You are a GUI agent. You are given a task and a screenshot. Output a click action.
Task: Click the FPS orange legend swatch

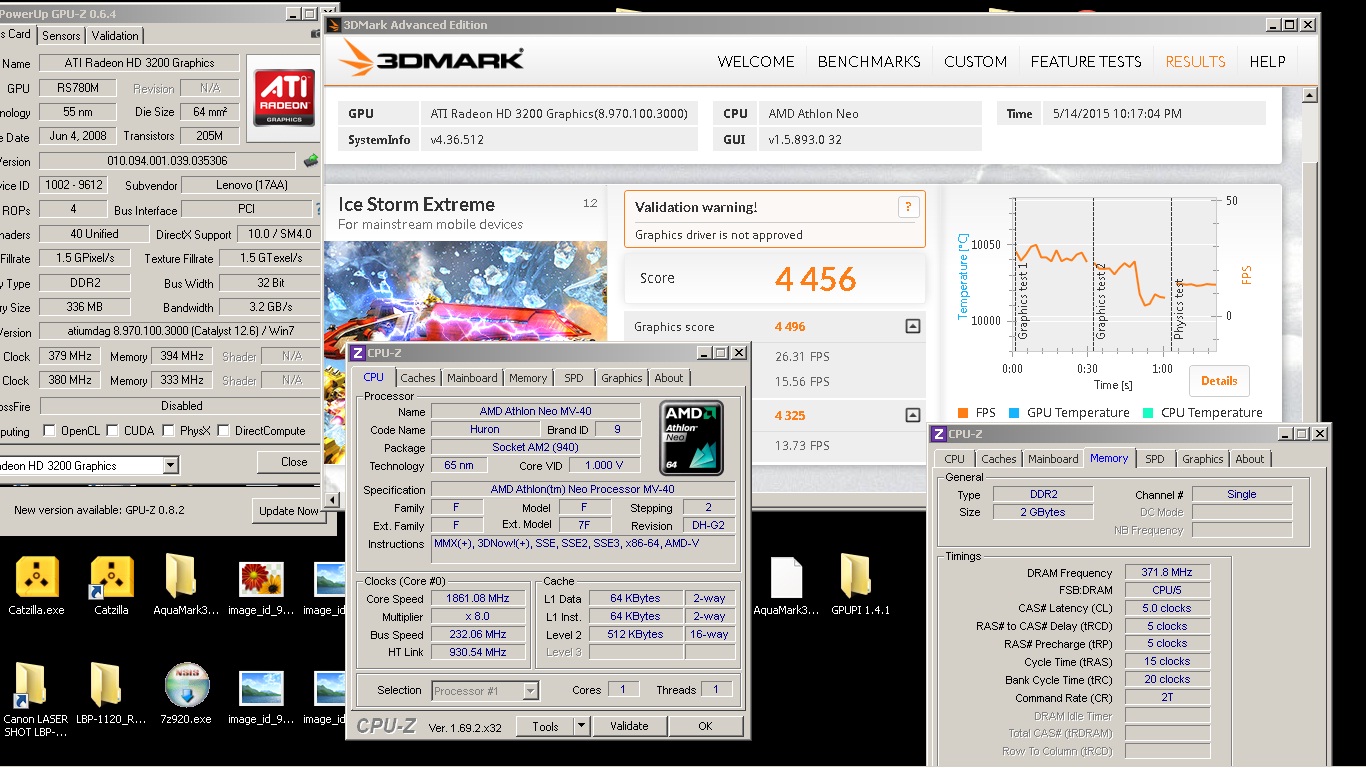[x=962, y=413]
